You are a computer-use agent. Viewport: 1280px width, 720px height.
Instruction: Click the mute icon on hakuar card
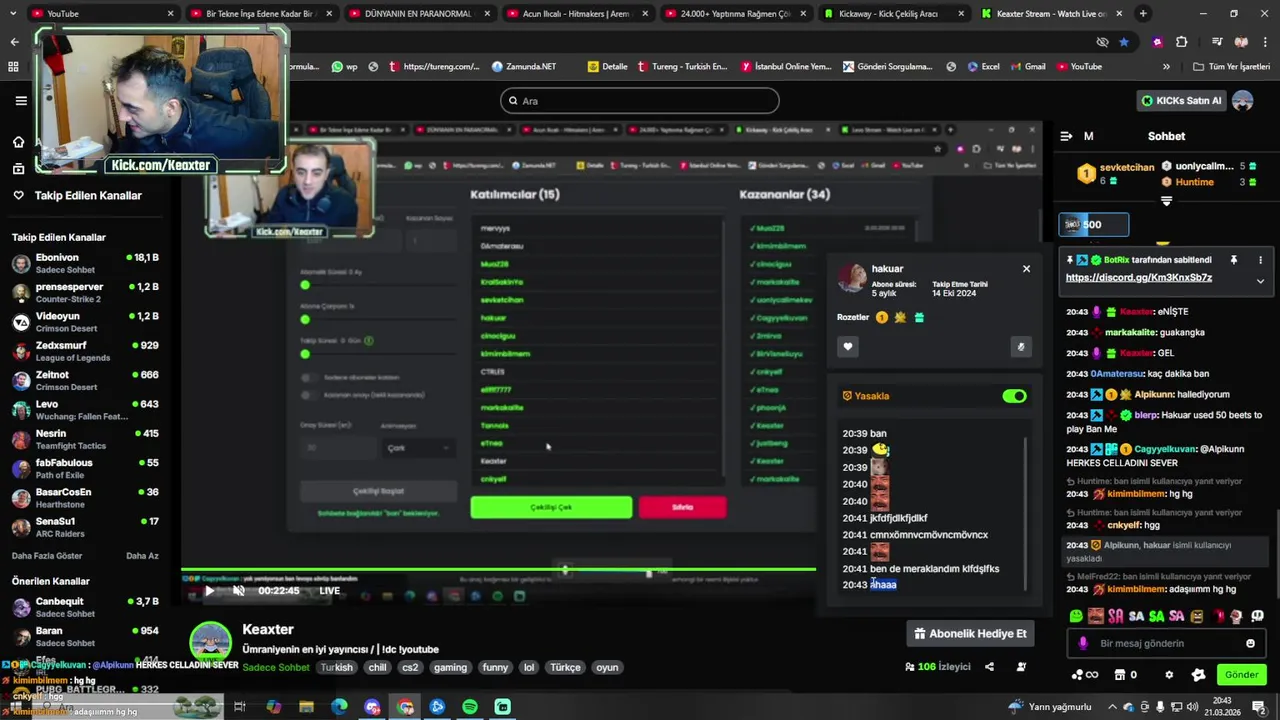[1020, 347]
